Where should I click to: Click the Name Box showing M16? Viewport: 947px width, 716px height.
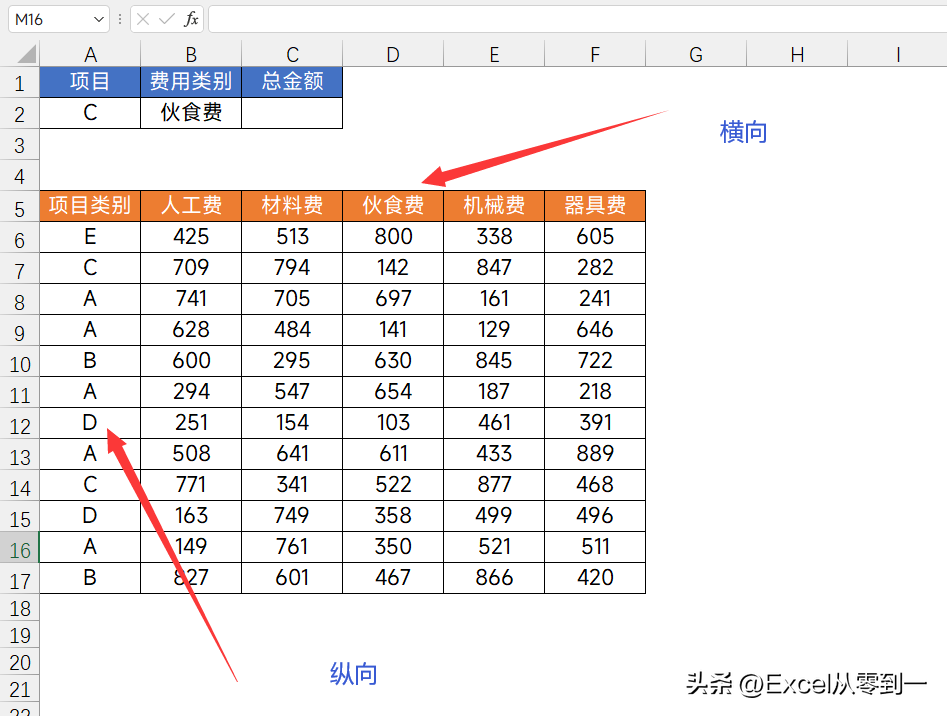click(x=59, y=19)
